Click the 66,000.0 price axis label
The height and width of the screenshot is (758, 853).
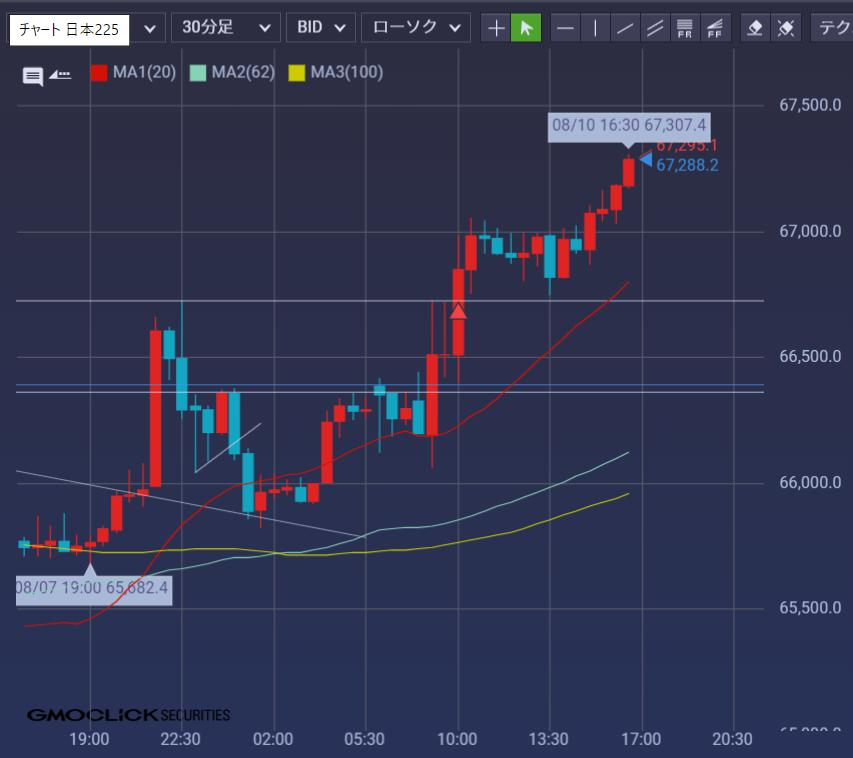point(810,482)
